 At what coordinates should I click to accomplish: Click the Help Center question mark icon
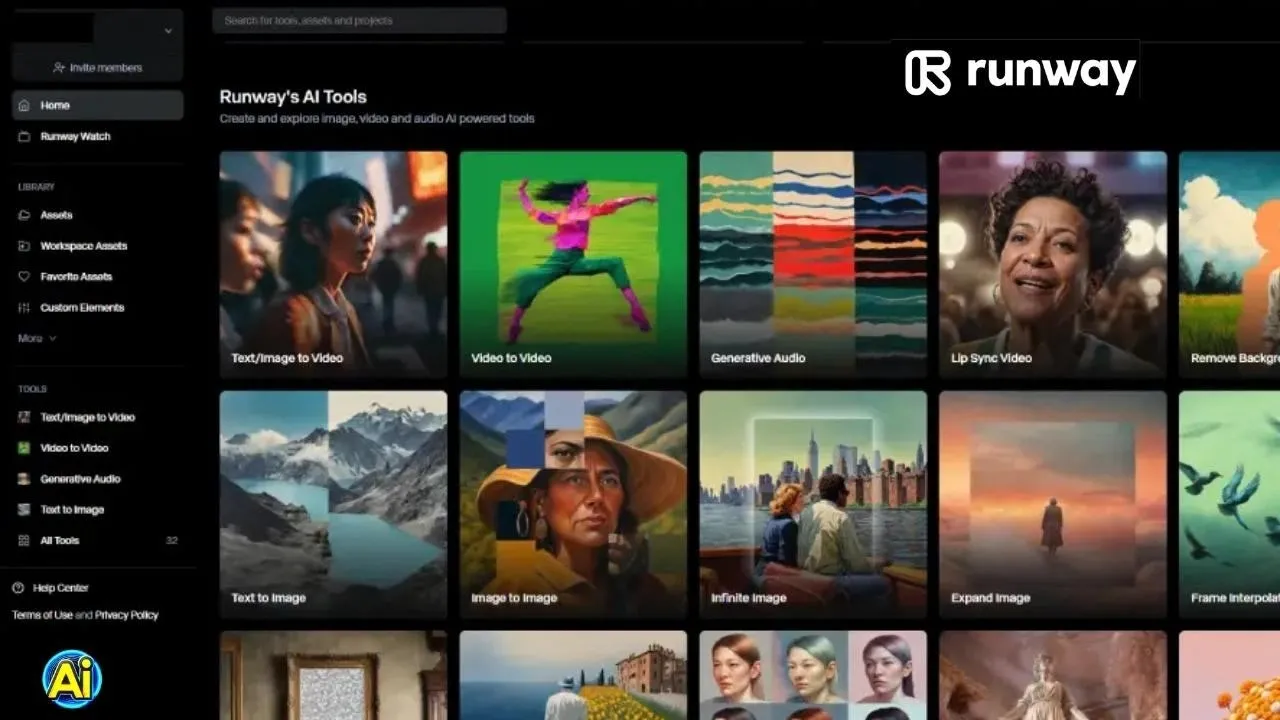click(x=18, y=588)
